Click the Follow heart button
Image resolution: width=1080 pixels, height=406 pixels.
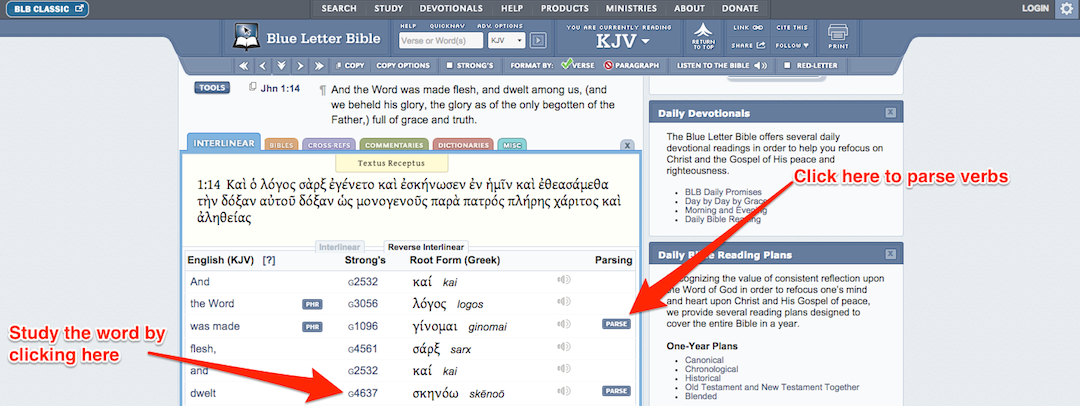[791, 45]
